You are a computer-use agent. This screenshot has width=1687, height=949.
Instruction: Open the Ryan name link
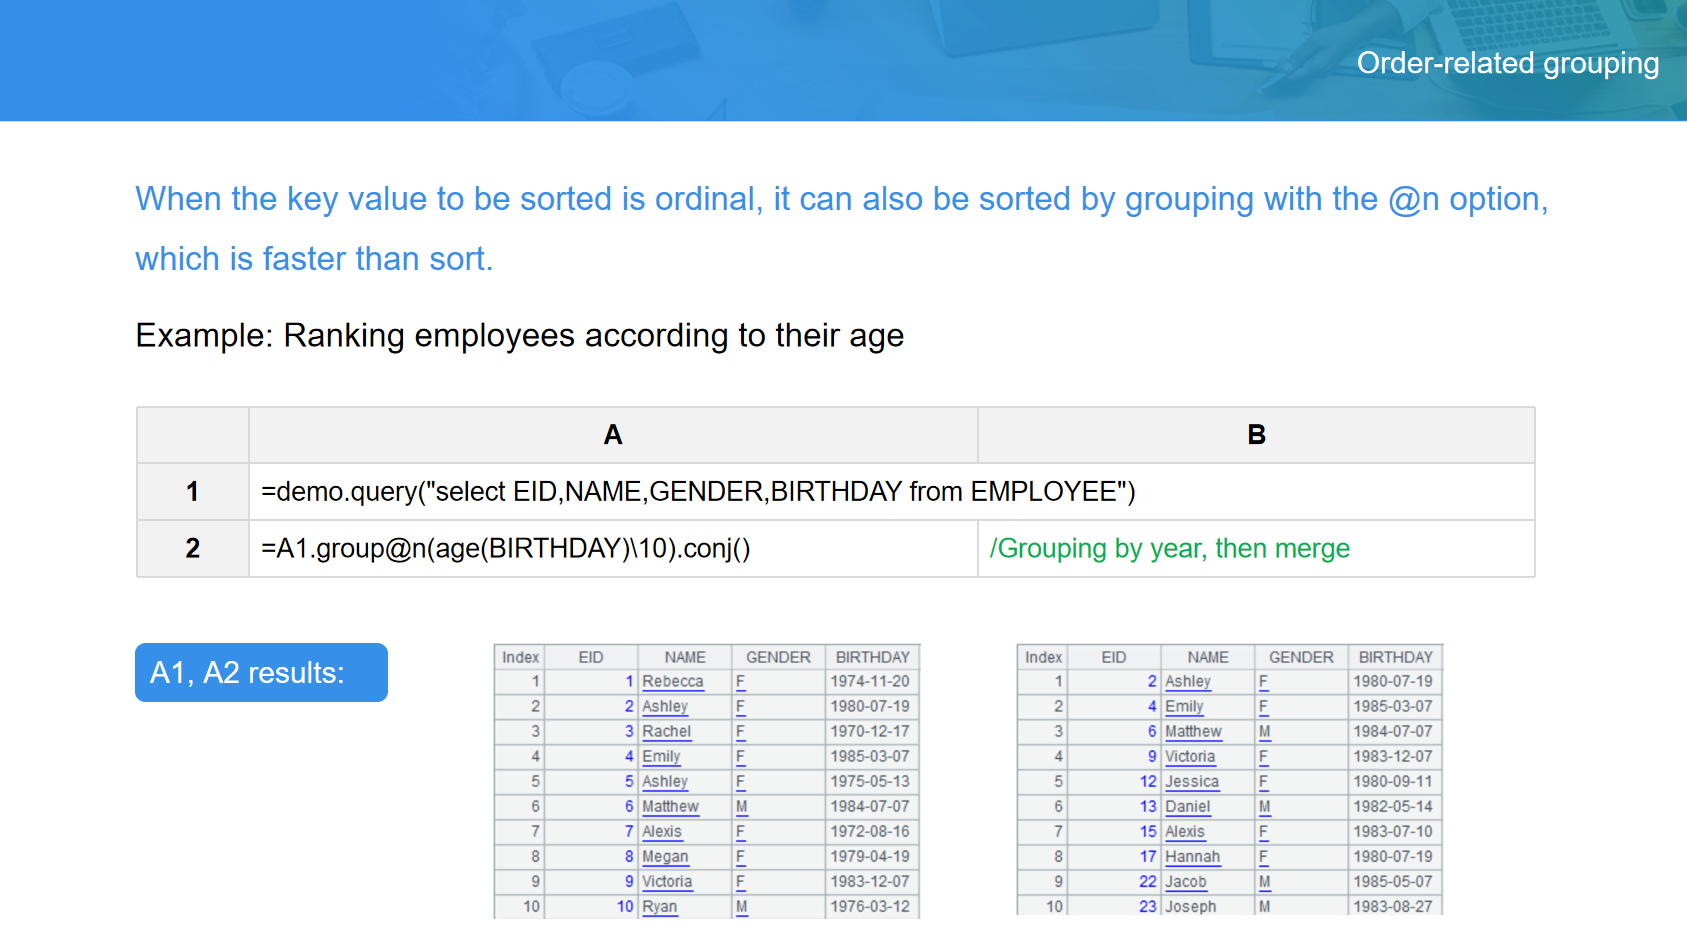click(x=659, y=907)
